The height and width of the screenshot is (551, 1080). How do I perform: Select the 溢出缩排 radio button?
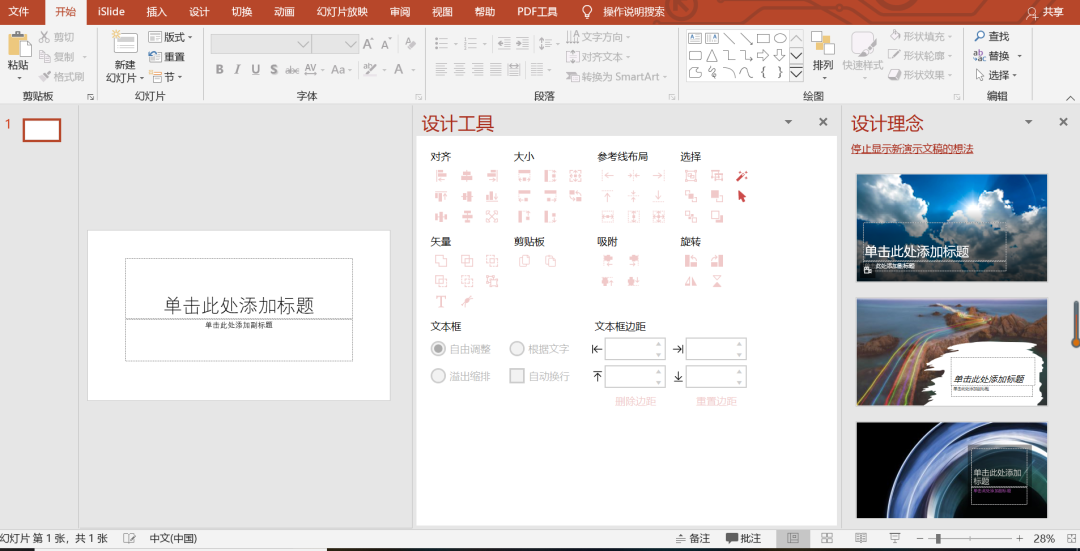(x=438, y=376)
